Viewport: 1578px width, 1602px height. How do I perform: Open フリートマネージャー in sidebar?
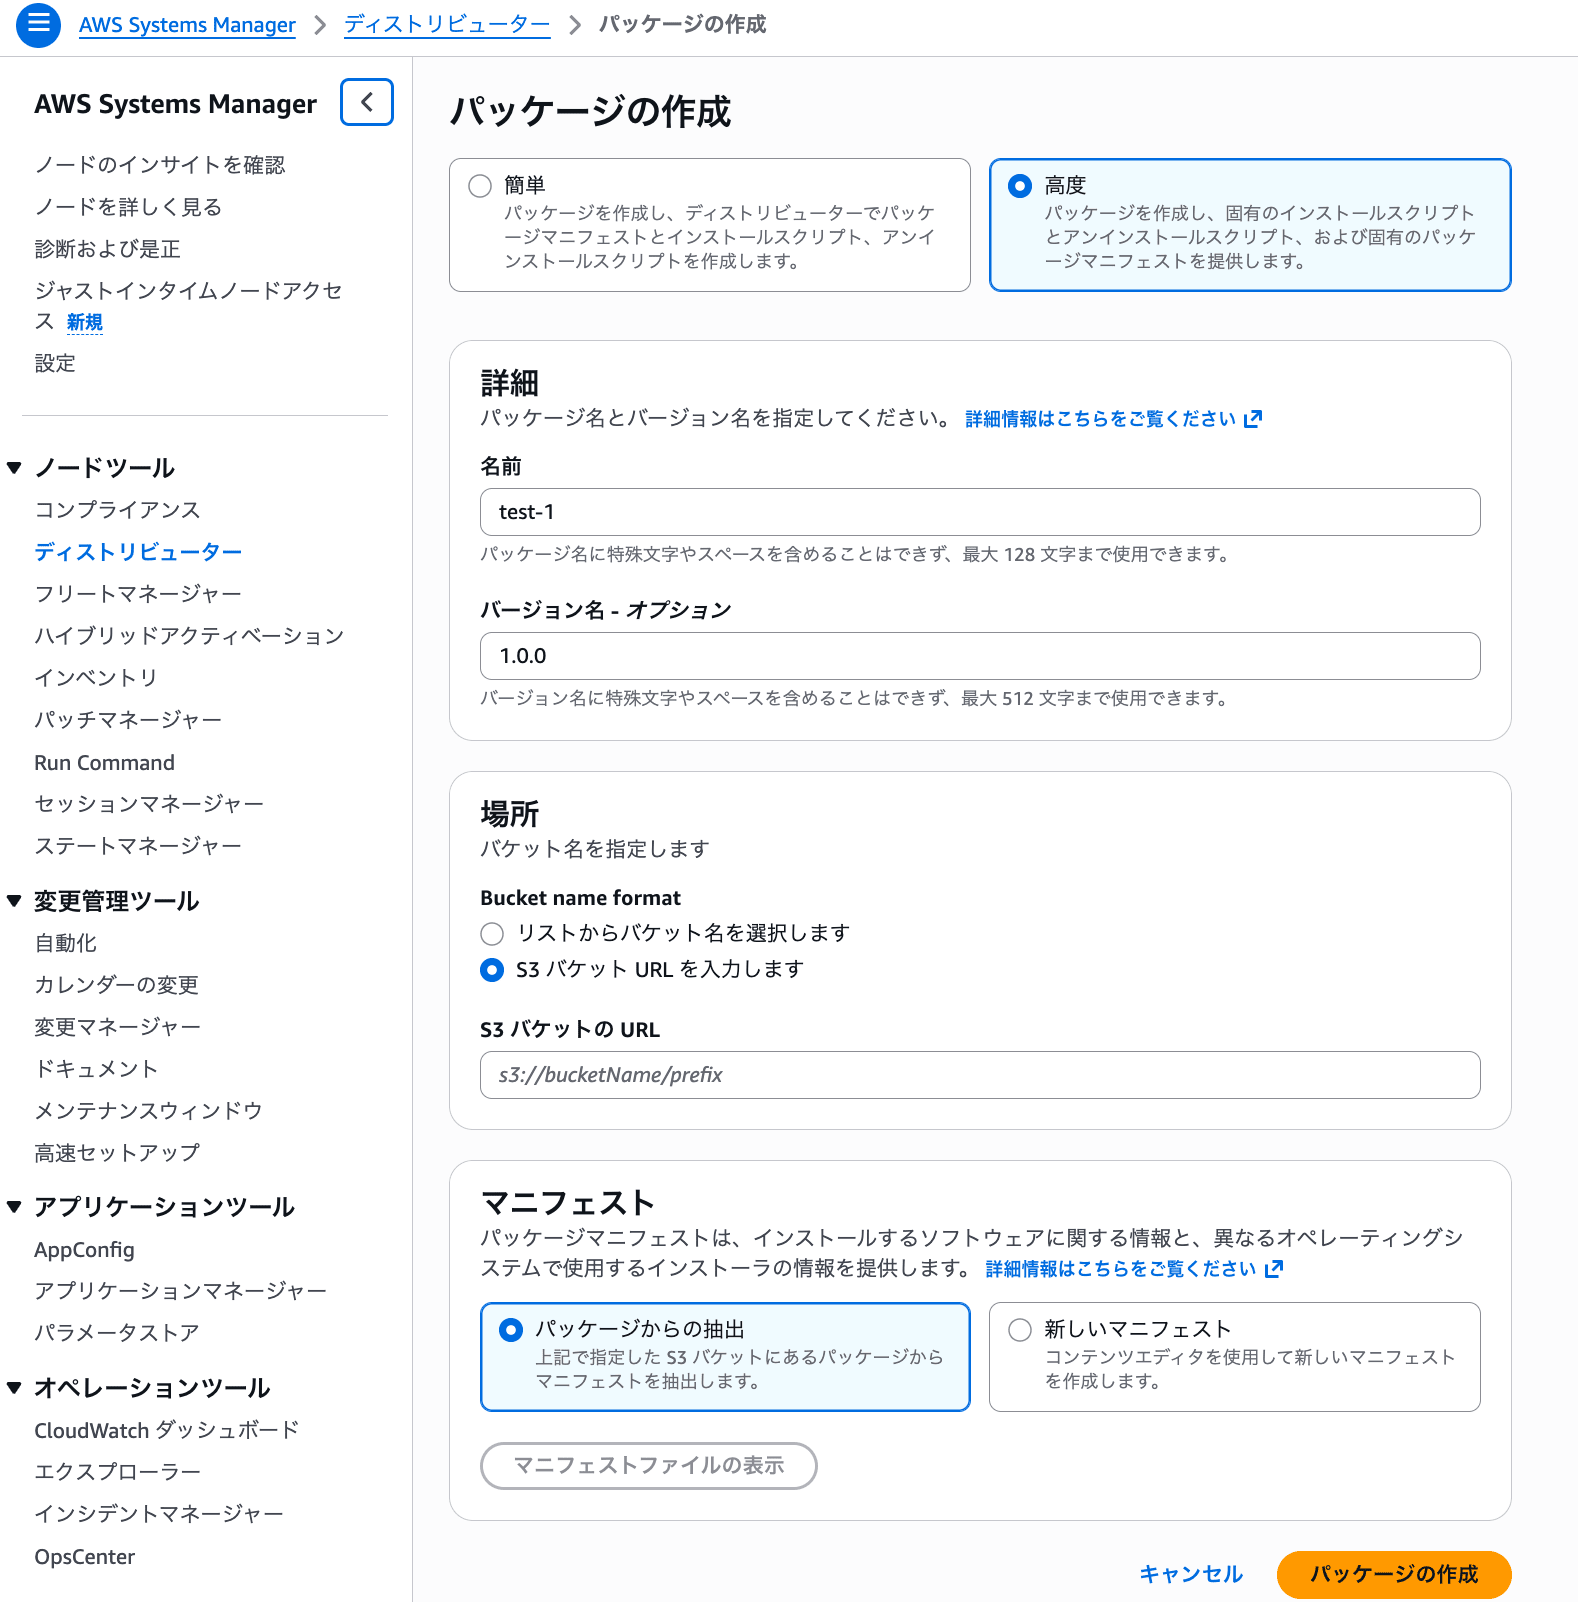(x=138, y=594)
